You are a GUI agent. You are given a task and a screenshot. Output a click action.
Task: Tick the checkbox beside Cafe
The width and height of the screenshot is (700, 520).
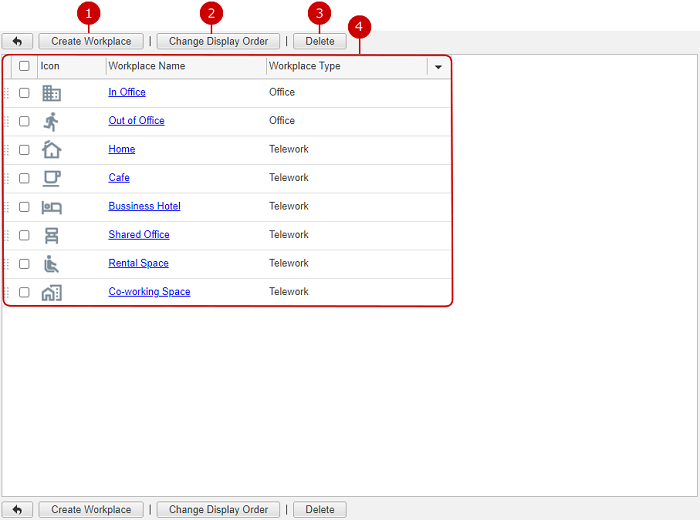[x=24, y=178]
